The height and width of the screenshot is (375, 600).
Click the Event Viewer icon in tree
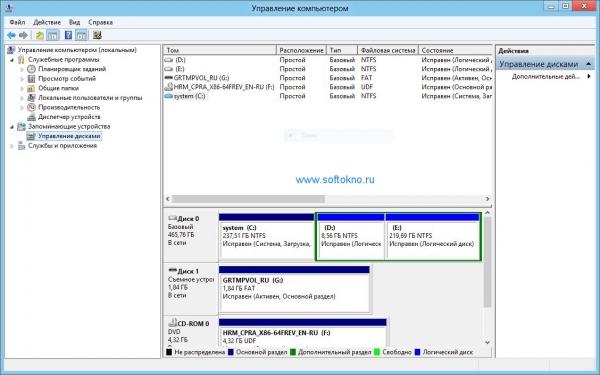pyautogui.click(x=31, y=78)
